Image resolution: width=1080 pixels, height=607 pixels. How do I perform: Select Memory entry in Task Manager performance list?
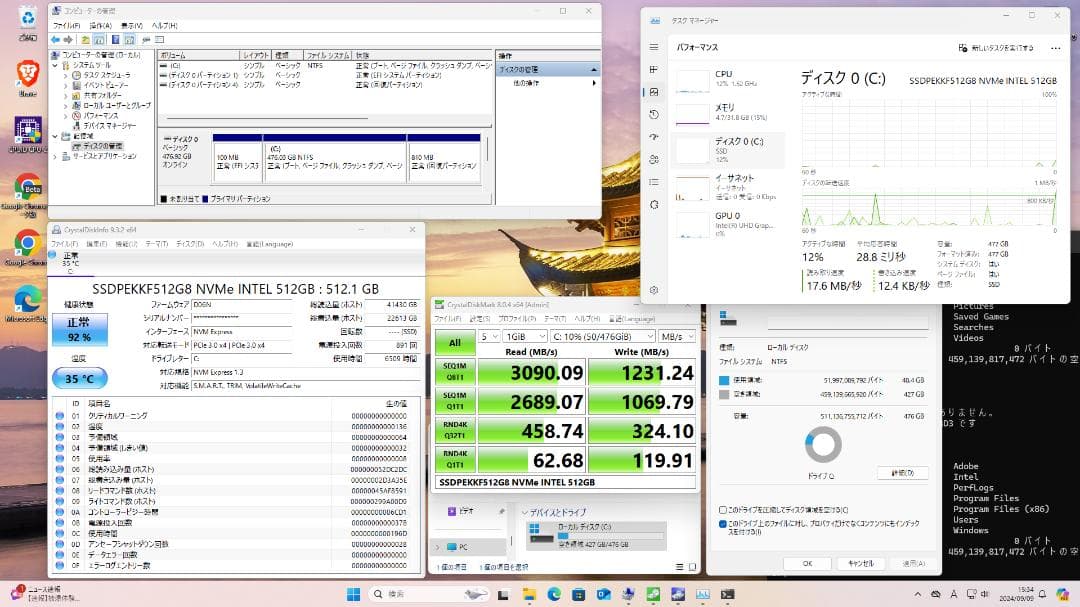click(x=727, y=112)
